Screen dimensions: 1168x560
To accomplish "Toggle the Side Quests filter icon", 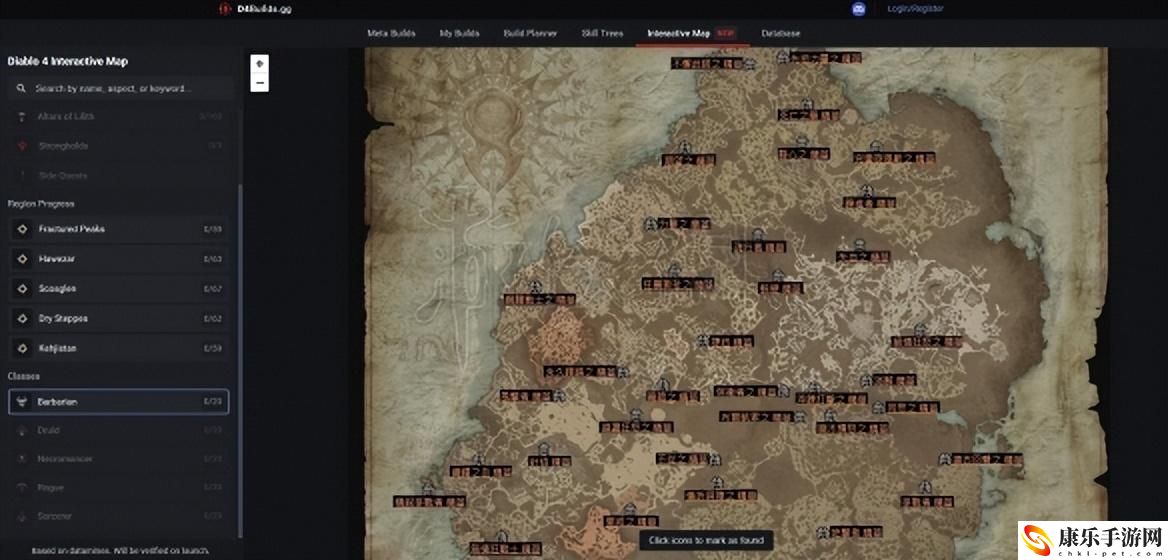I will [x=22, y=176].
